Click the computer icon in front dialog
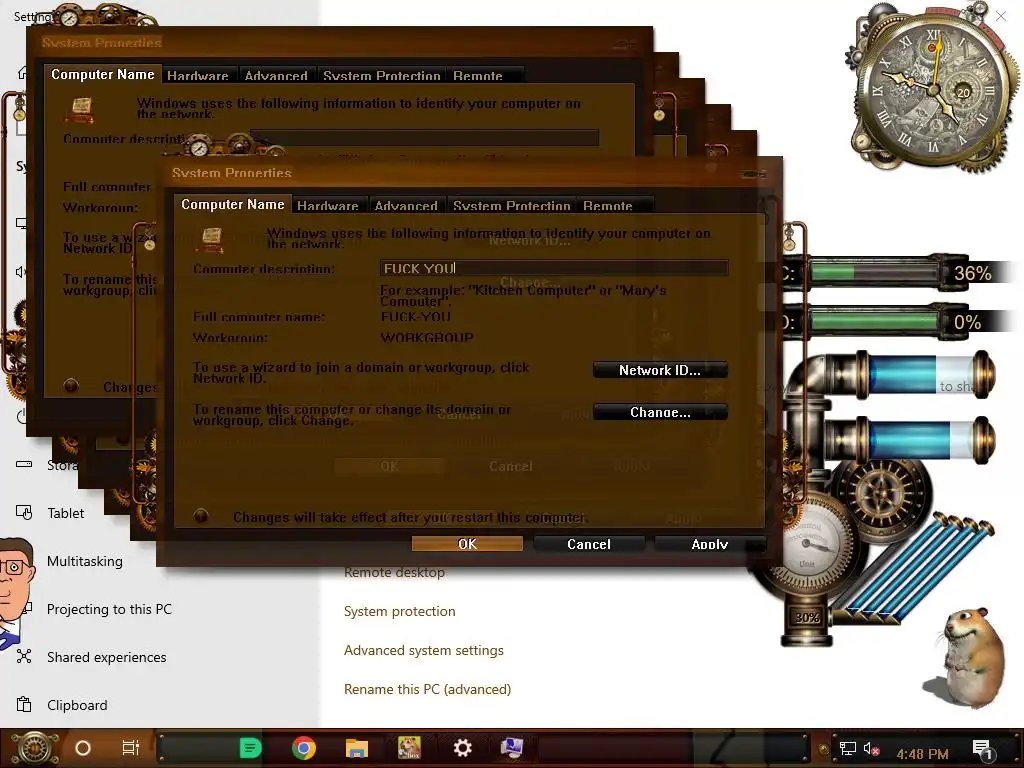This screenshot has height=768, width=1024. click(x=211, y=239)
